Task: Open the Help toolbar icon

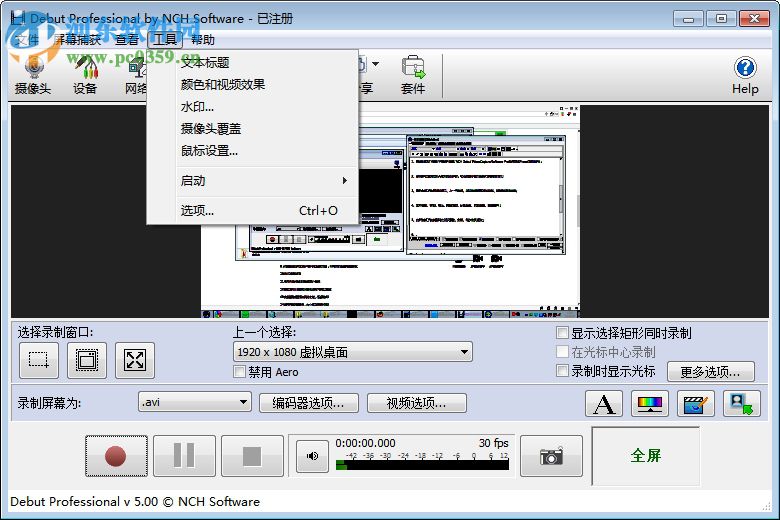Action: (745, 76)
